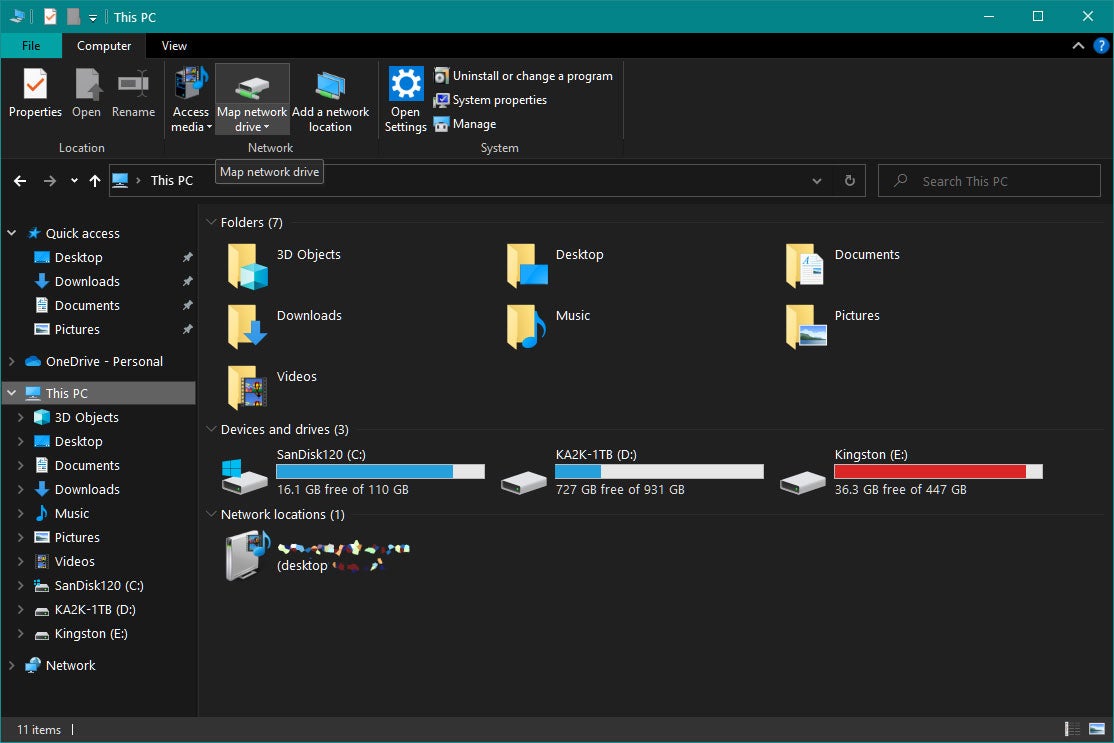Expand 3D Objects in the navigation pane

tap(21, 418)
